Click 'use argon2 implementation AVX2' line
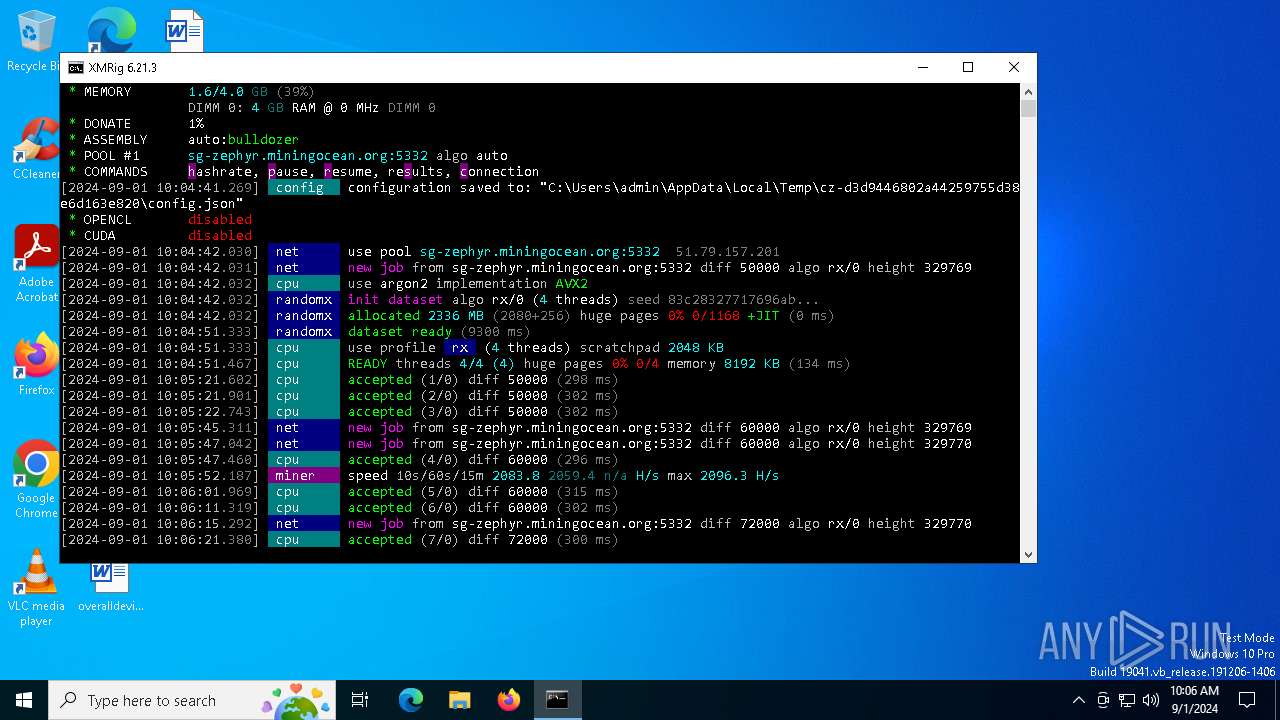The width and height of the screenshot is (1280, 720). coord(468,284)
